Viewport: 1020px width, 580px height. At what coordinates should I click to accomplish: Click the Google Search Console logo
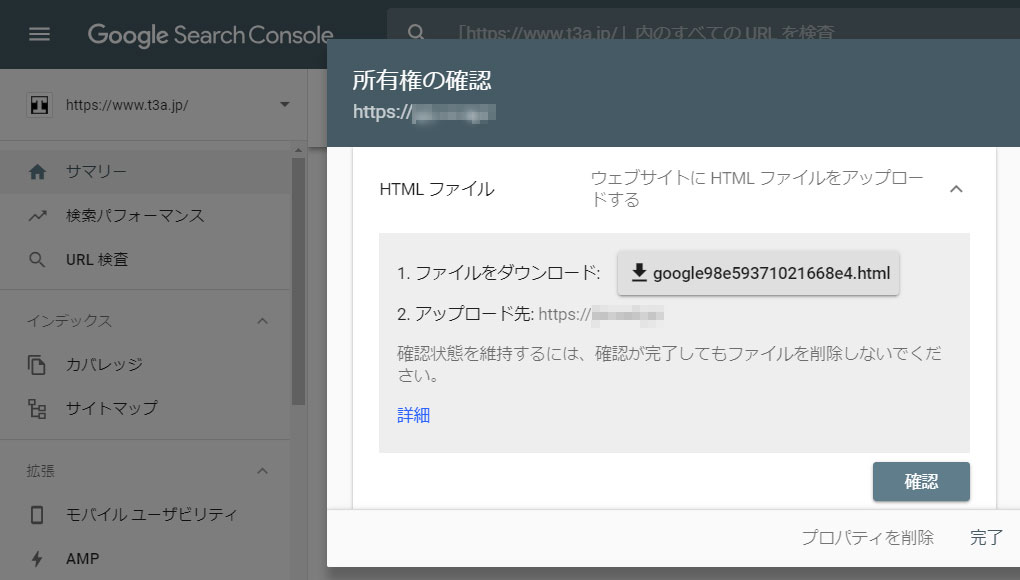(x=210, y=34)
